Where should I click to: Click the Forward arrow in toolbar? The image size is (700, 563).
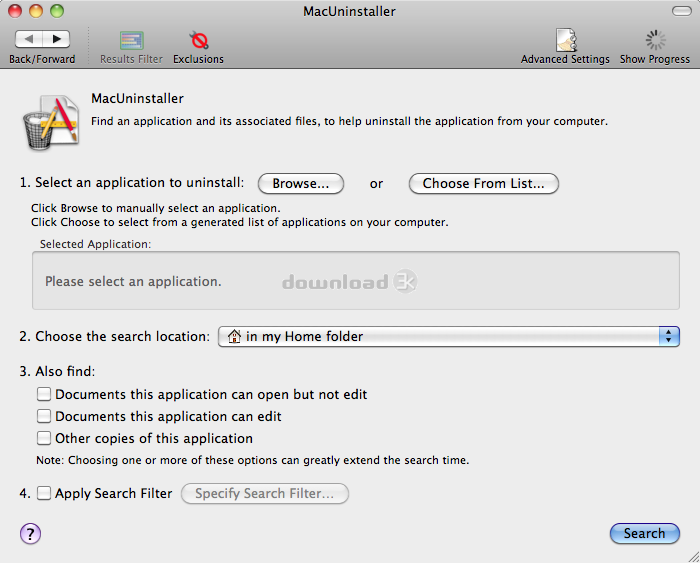click(56, 39)
